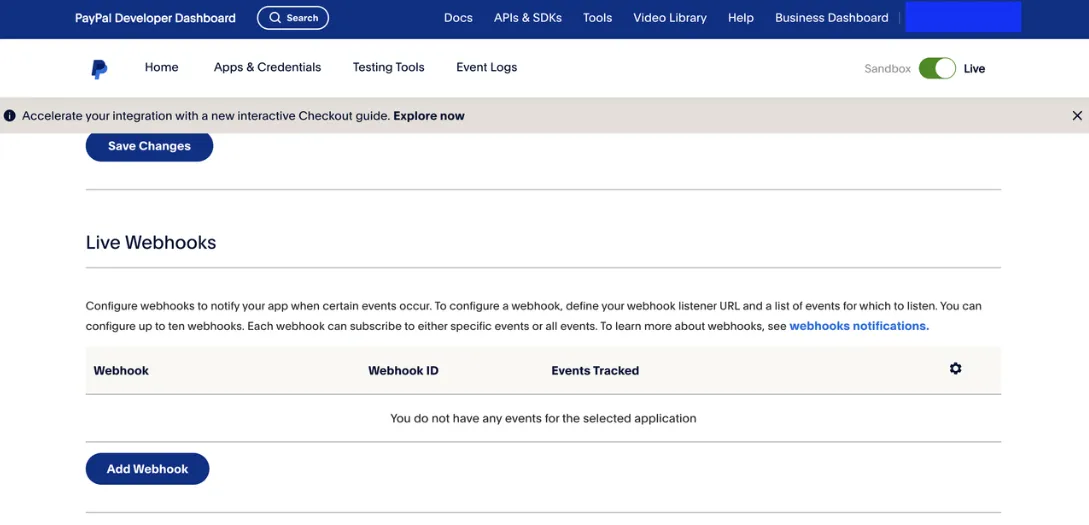Open the Help menu

coord(740,18)
